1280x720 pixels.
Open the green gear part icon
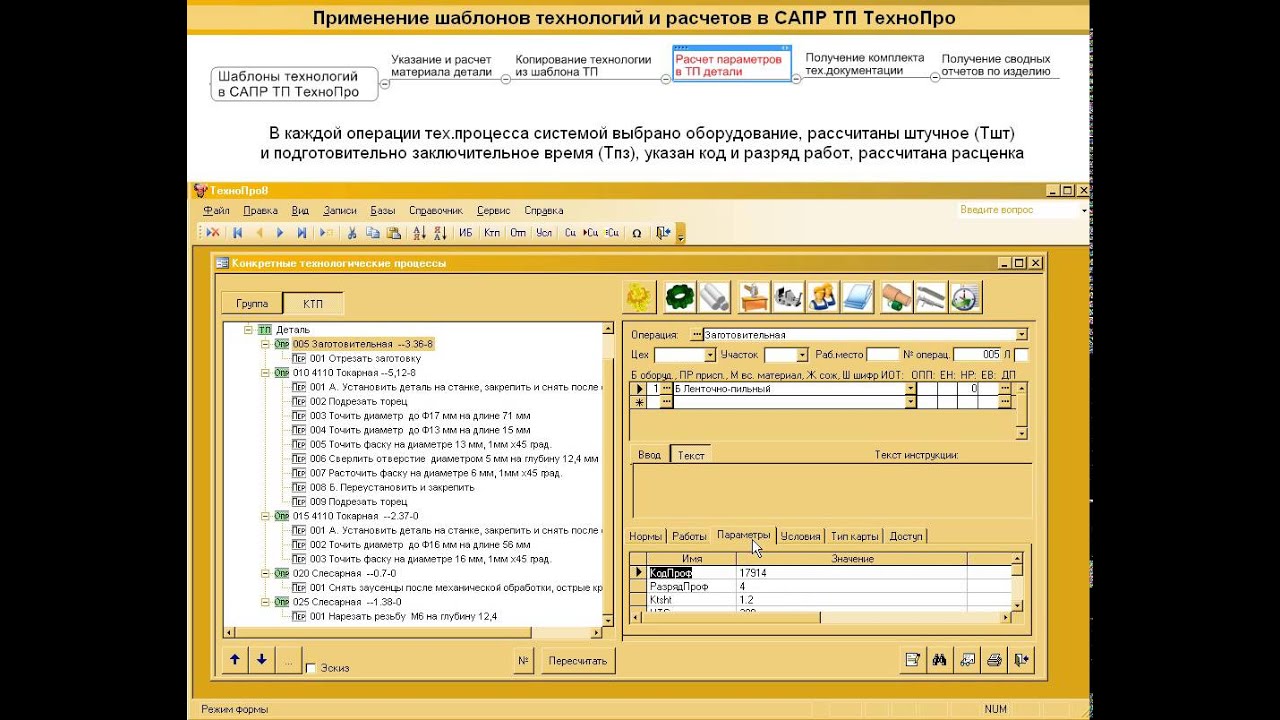point(680,297)
